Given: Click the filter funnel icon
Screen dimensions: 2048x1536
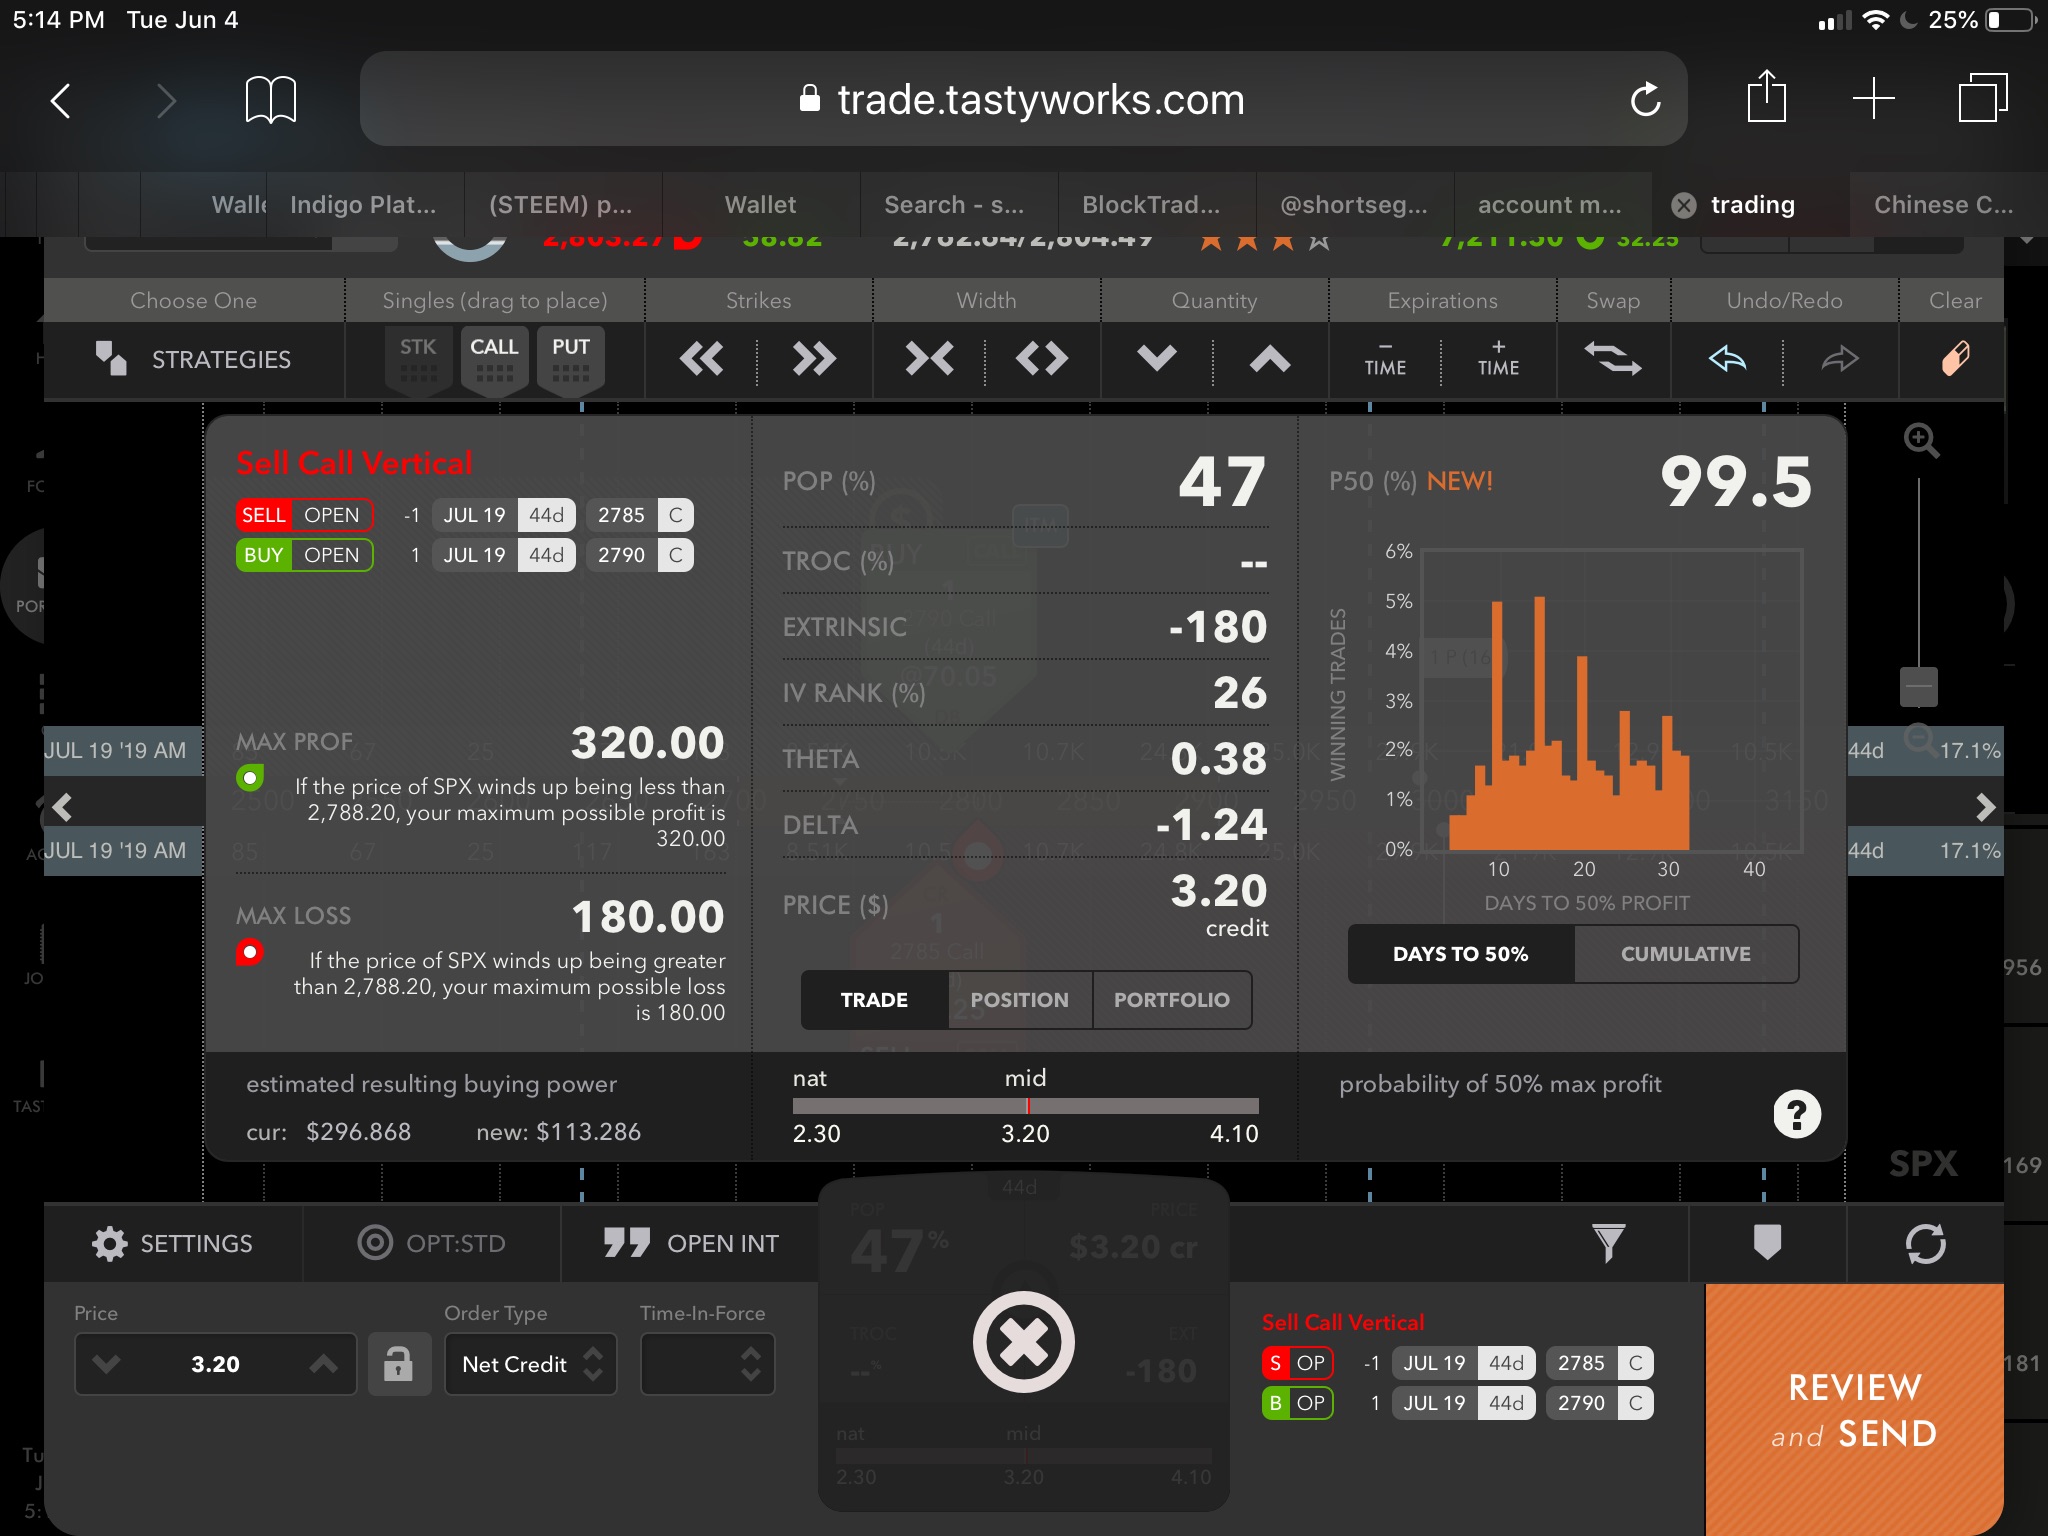Looking at the screenshot, I should 1608,1243.
